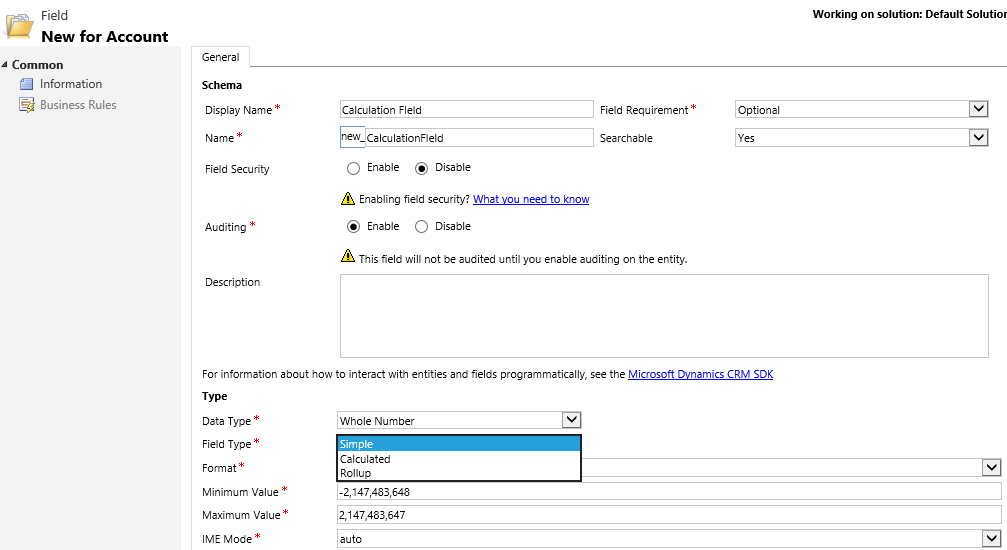Open the Field Requirement dropdown arrow

tap(978, 109)
